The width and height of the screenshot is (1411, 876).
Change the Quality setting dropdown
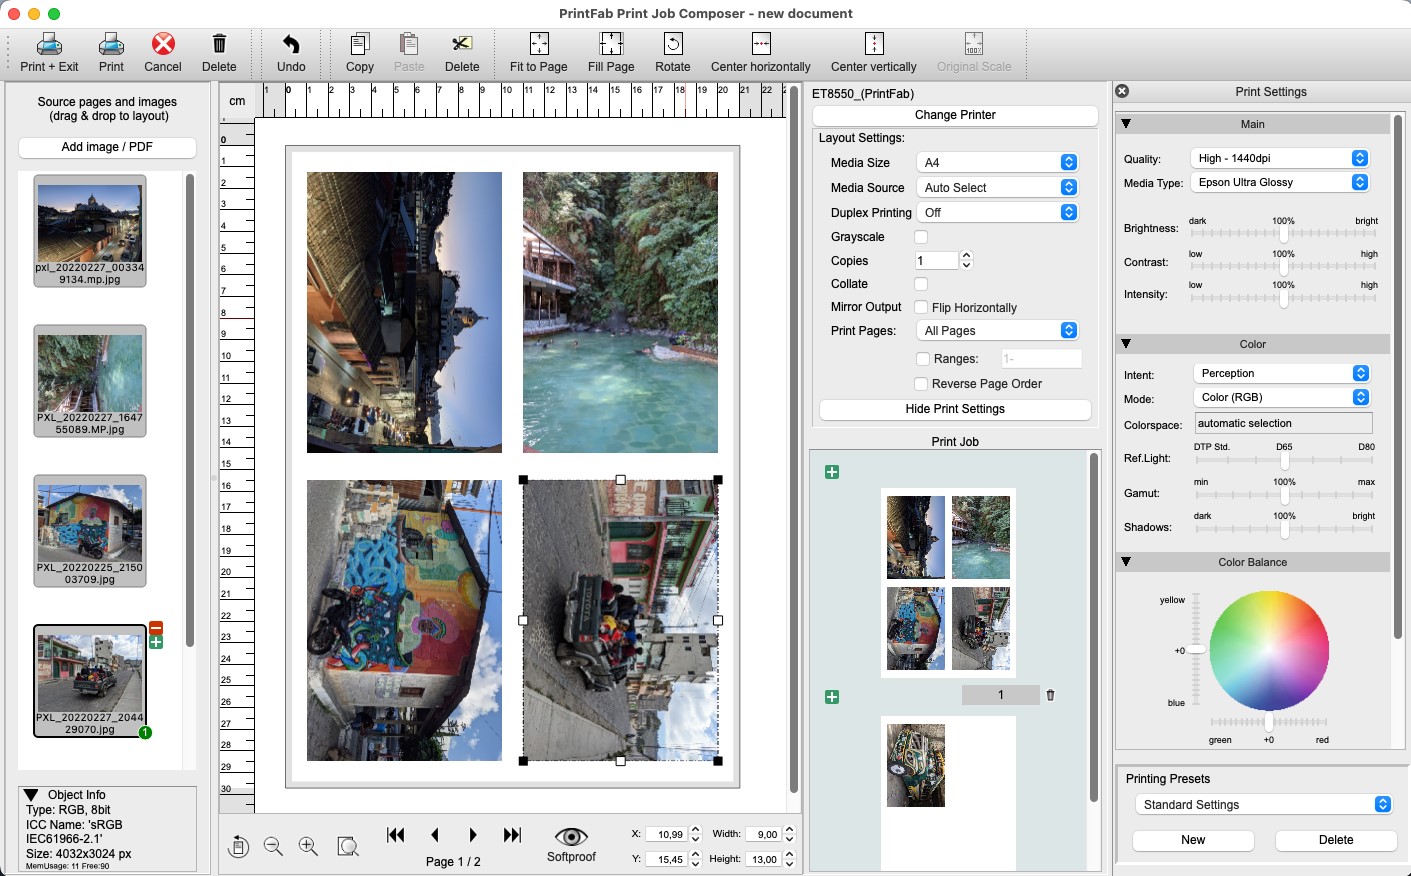(x=1280, y=157)
